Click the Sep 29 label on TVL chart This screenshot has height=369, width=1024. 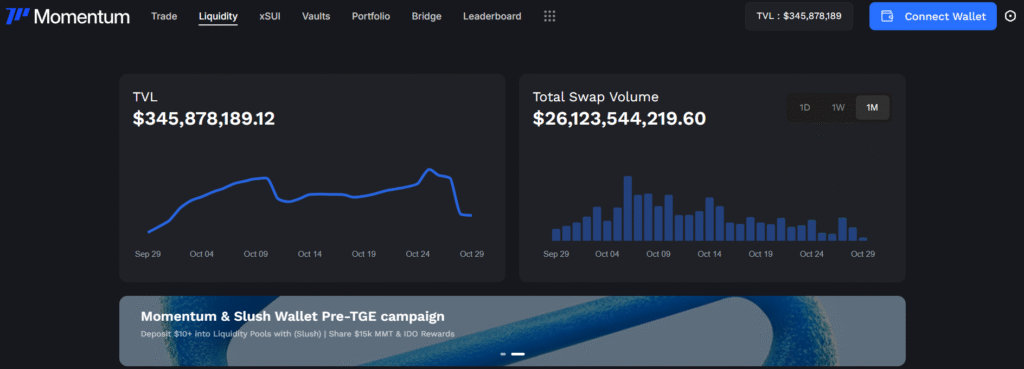point(148,254)
